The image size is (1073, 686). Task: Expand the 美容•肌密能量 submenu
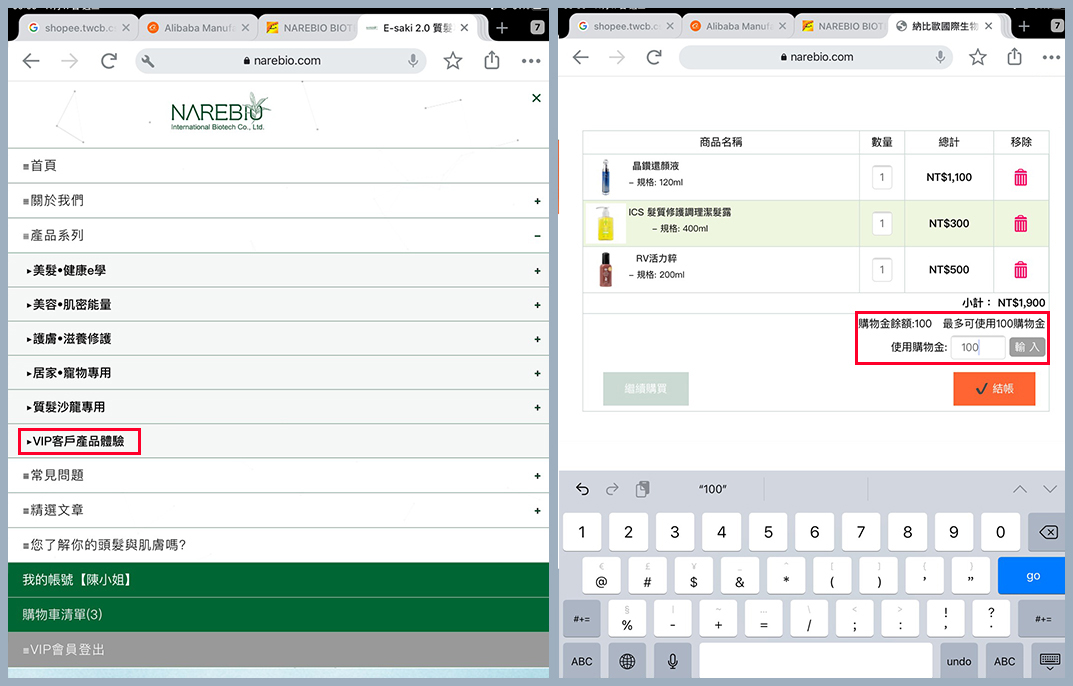click(537, 305)
